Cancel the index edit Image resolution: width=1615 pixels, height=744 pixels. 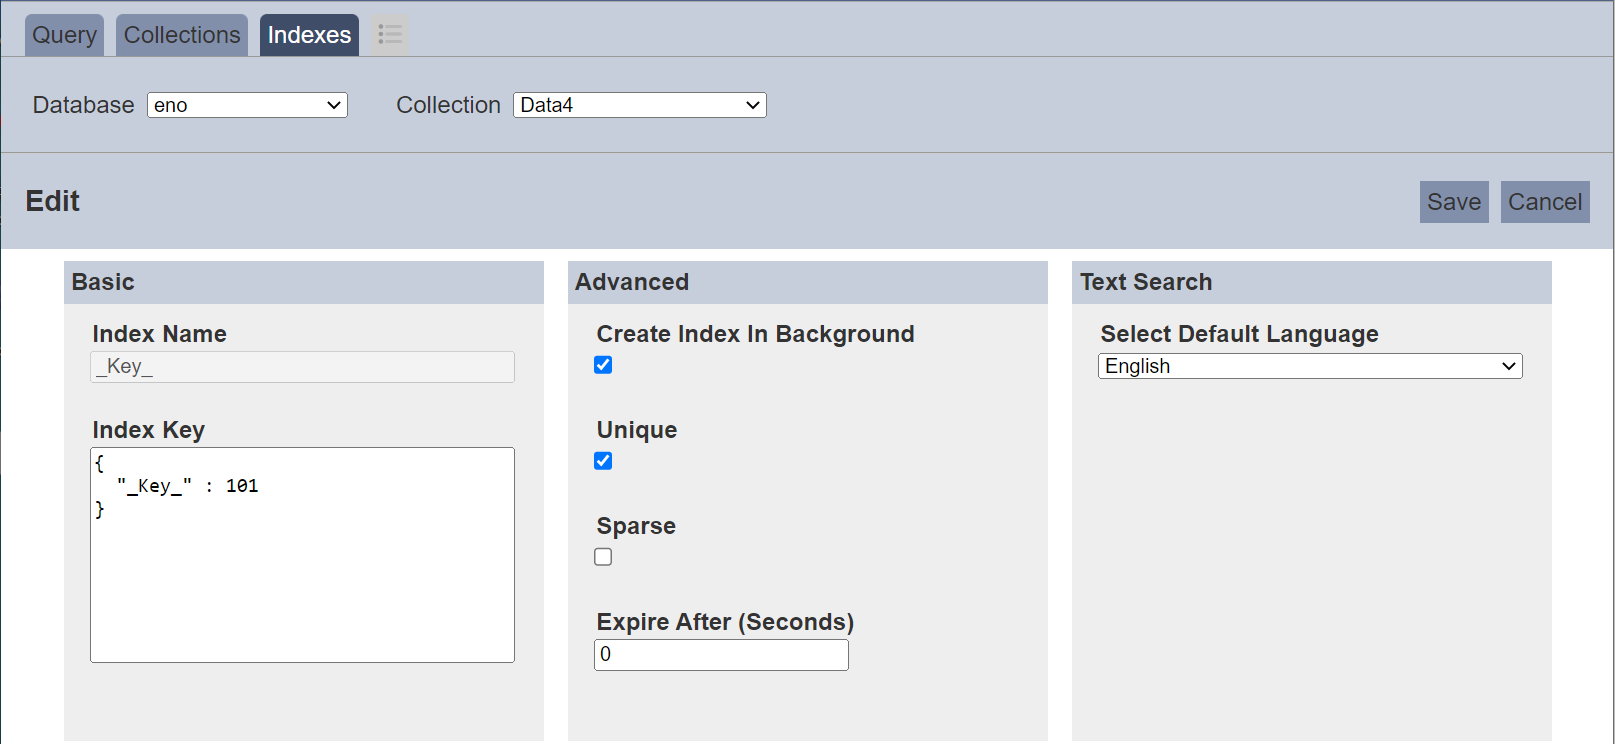pyautogui.click(x=1545, y=202)
